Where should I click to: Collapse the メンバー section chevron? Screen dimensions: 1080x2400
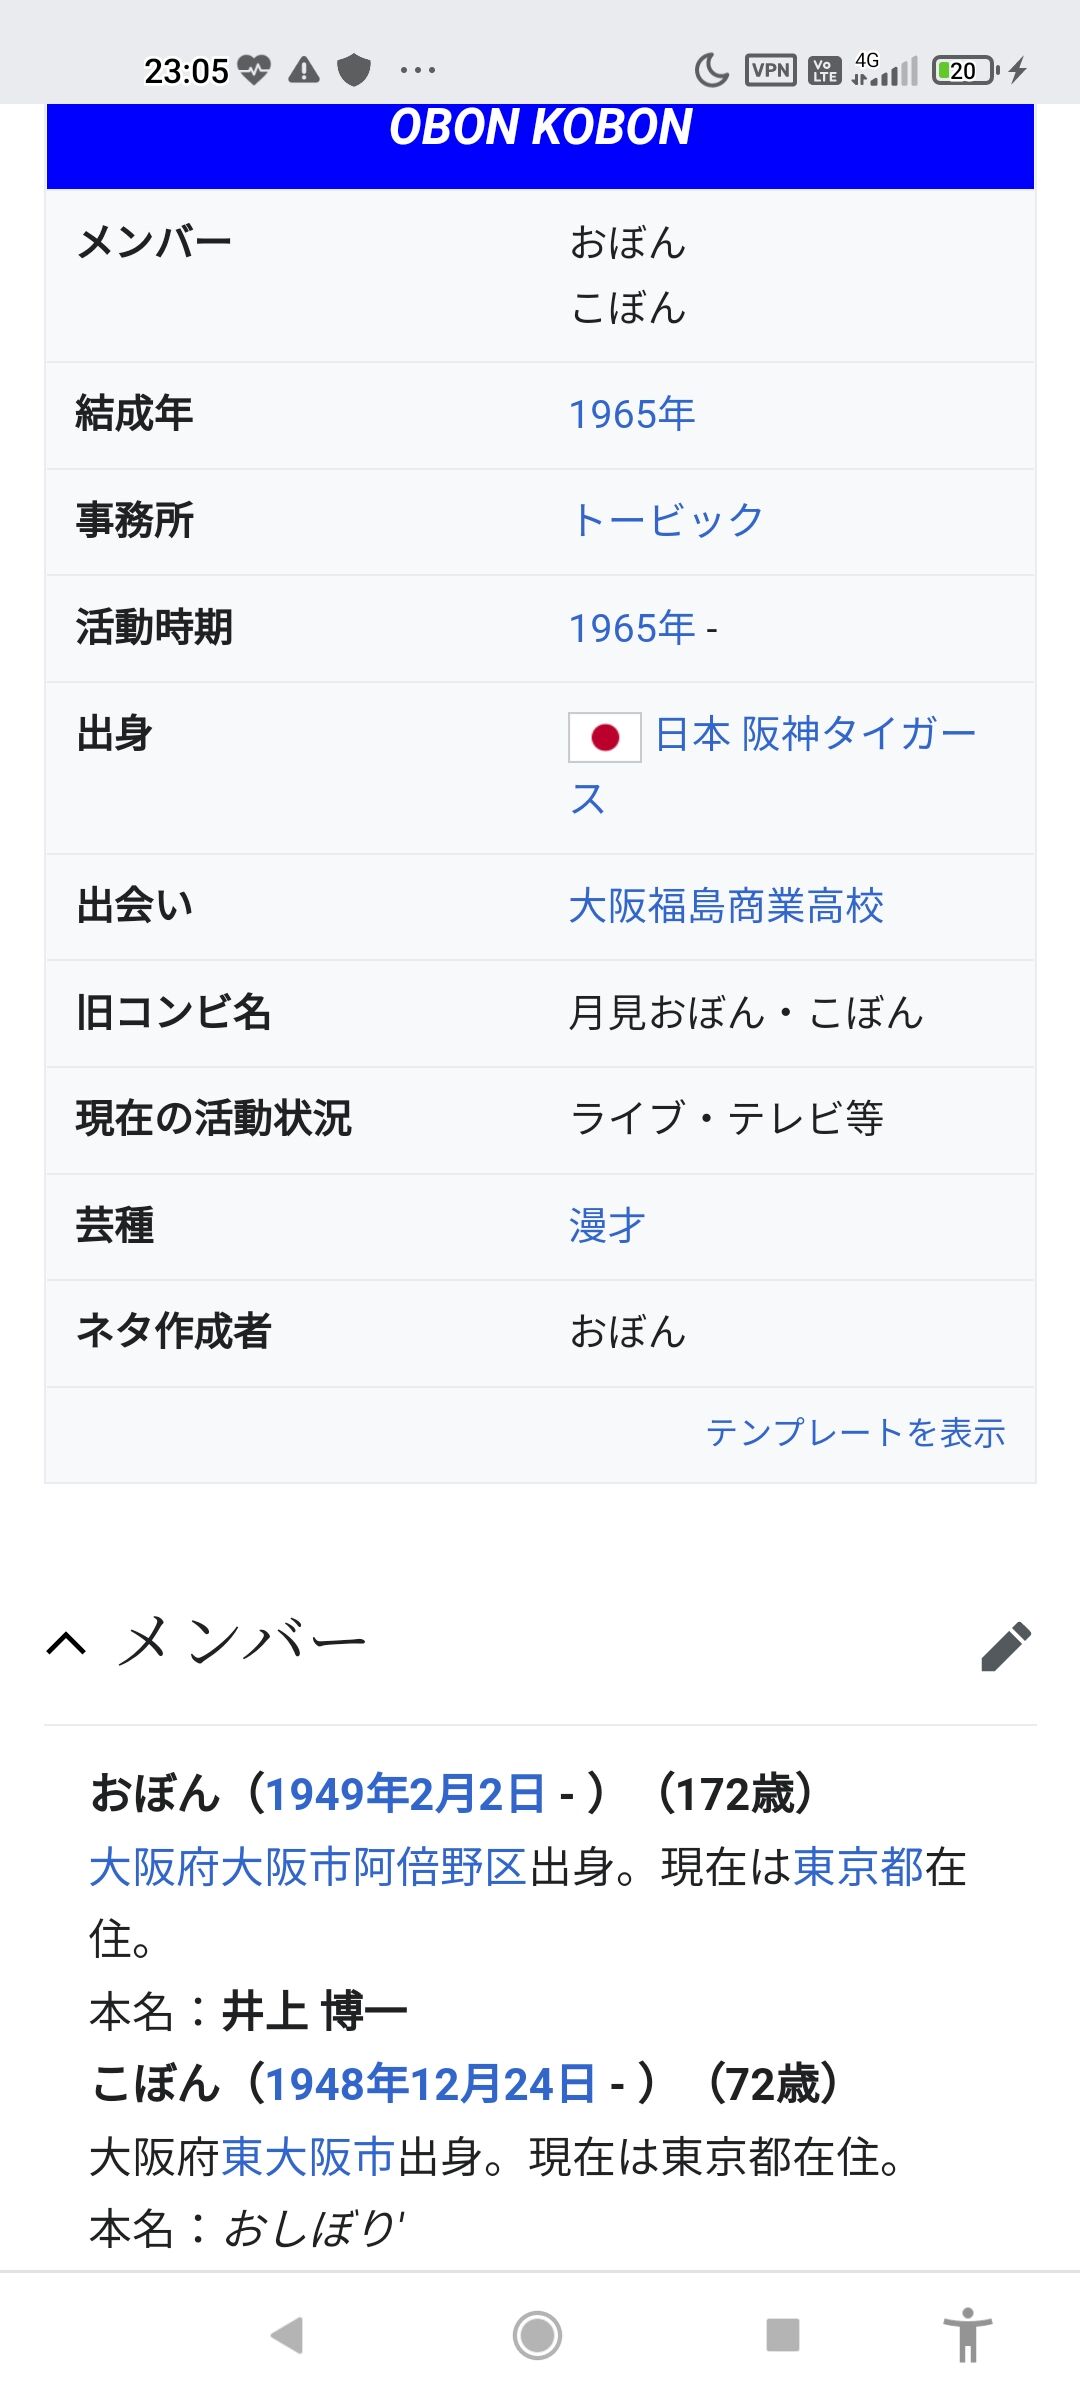67,1644
